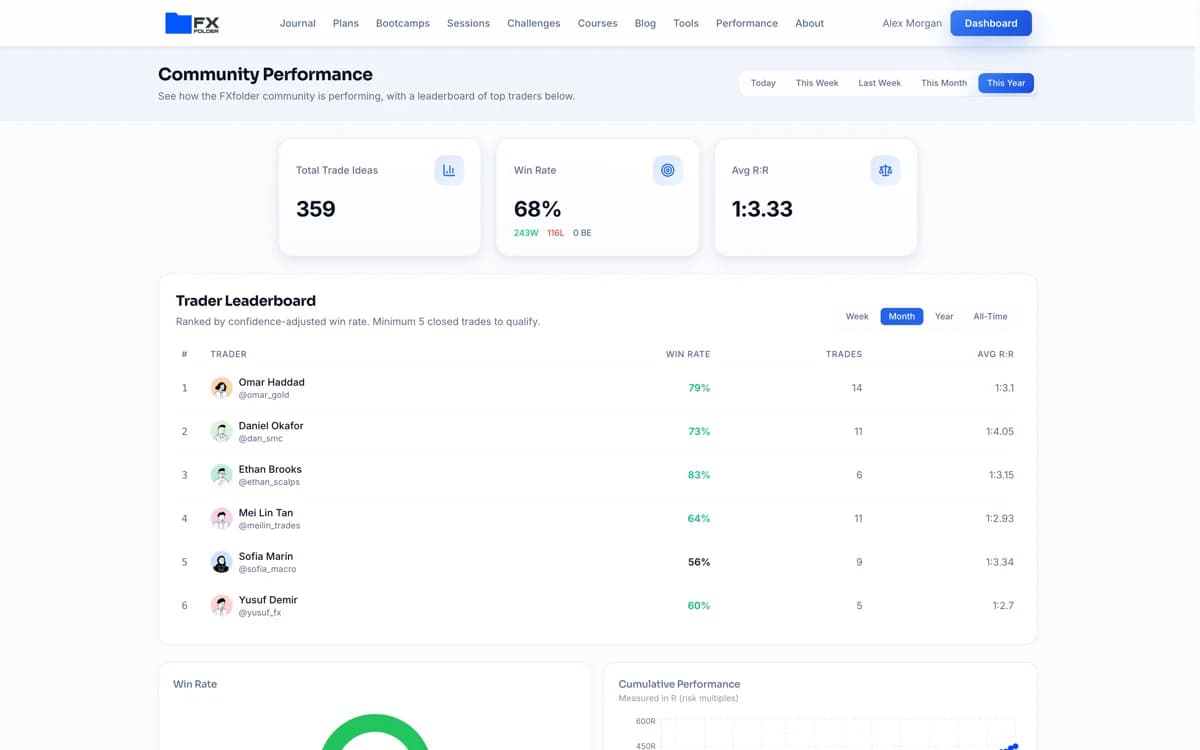The image size is (1200, 750).
Task: Open Sessions in the navigation
Action: [468, 23]
